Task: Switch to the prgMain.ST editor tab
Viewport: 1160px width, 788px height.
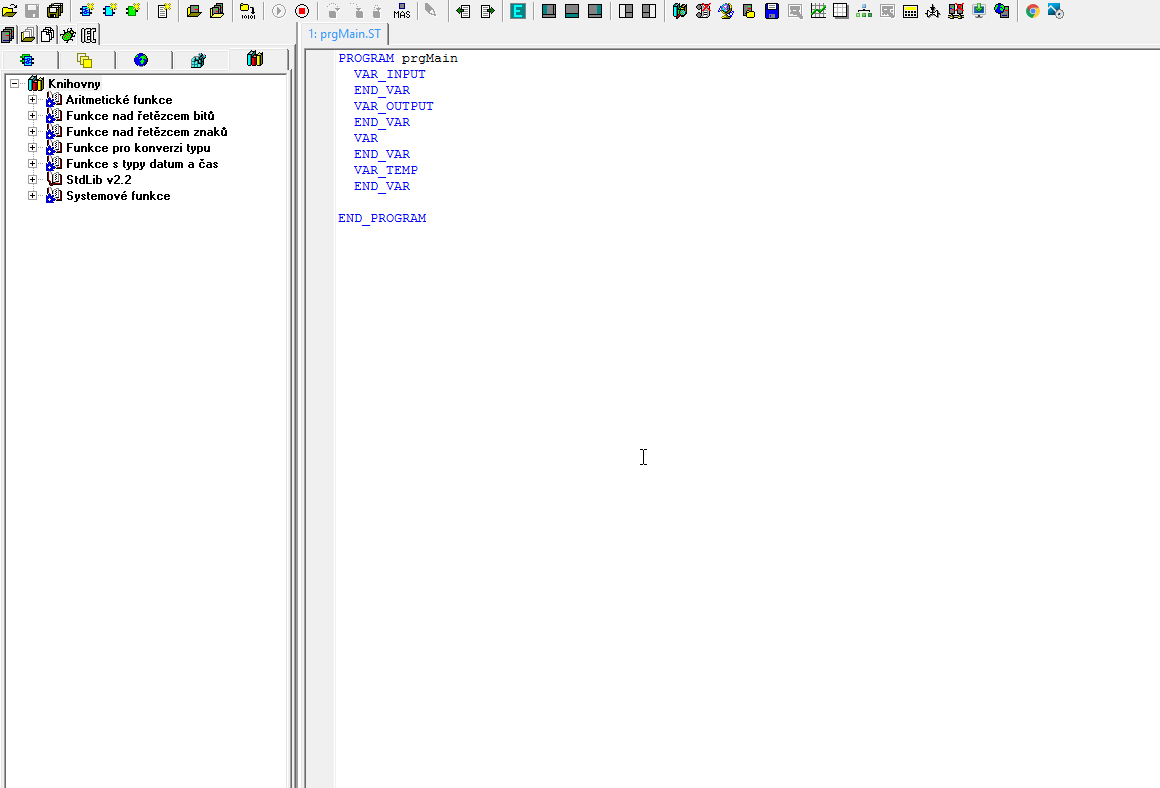Action: (344, 34)
